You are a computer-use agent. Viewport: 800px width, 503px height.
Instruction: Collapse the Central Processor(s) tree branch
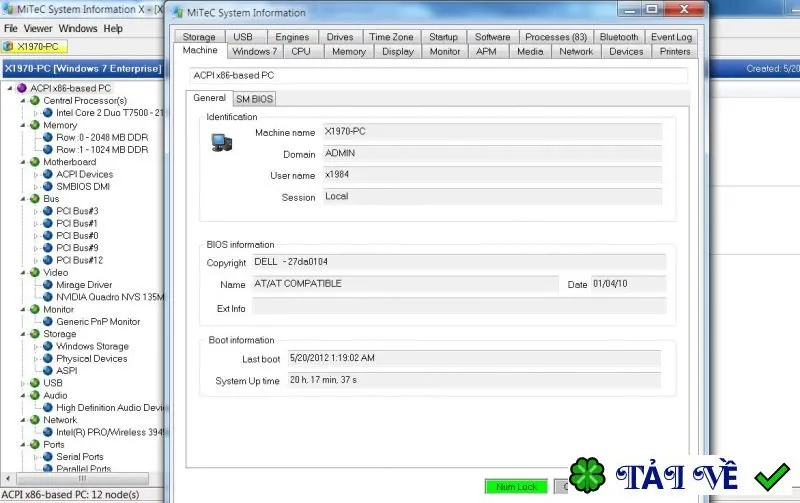point(23,100)
